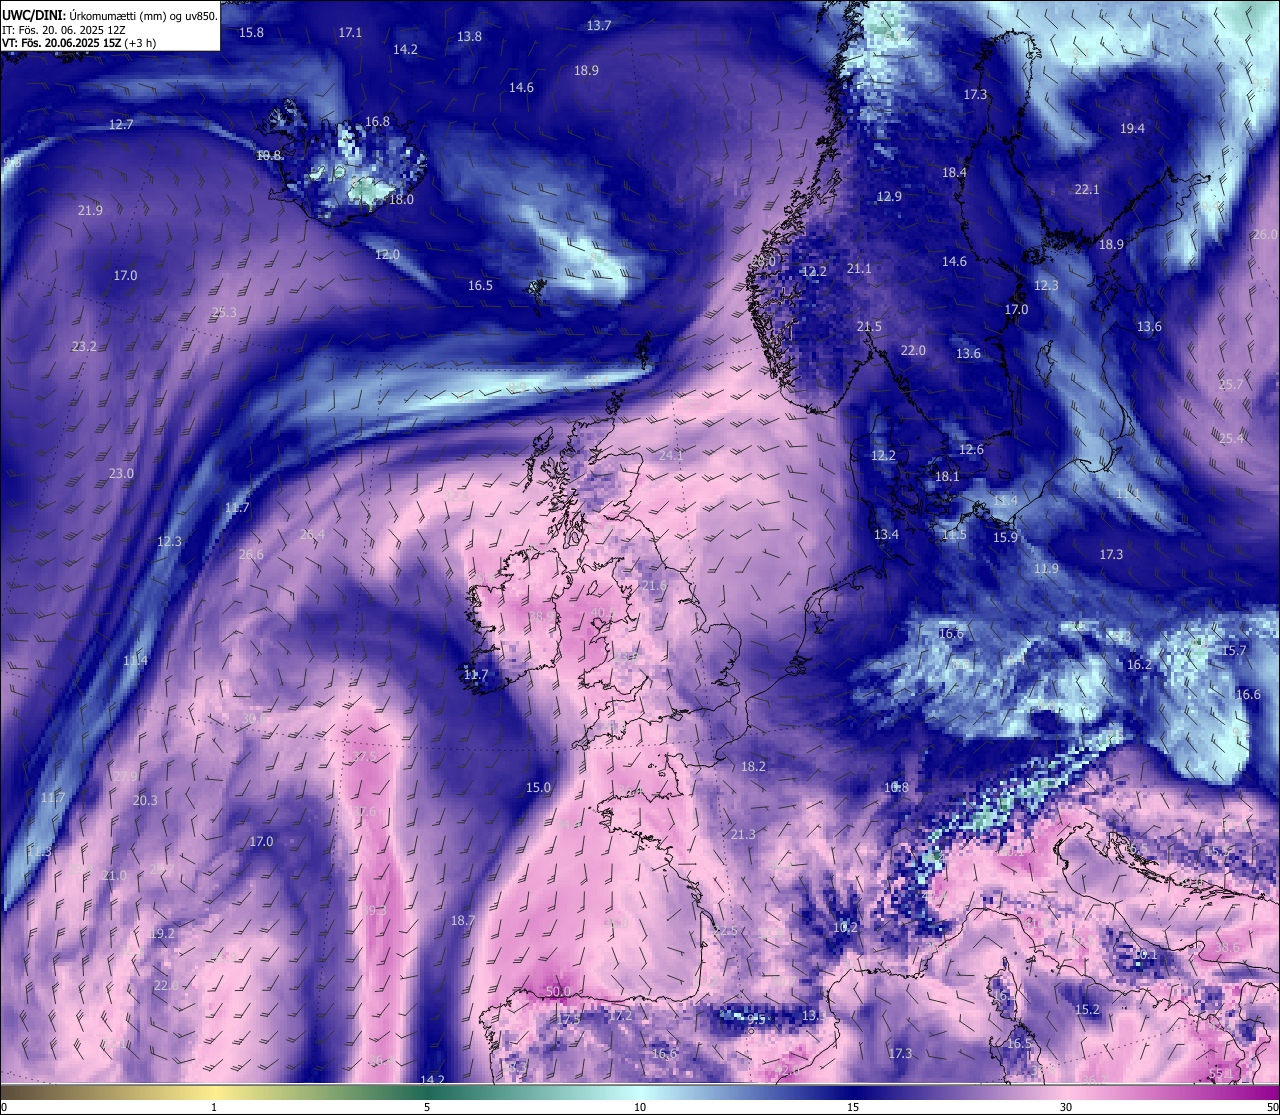Click the 15.8 value on the map
The image size is (1280, 1115).
(x=252, y=32)
